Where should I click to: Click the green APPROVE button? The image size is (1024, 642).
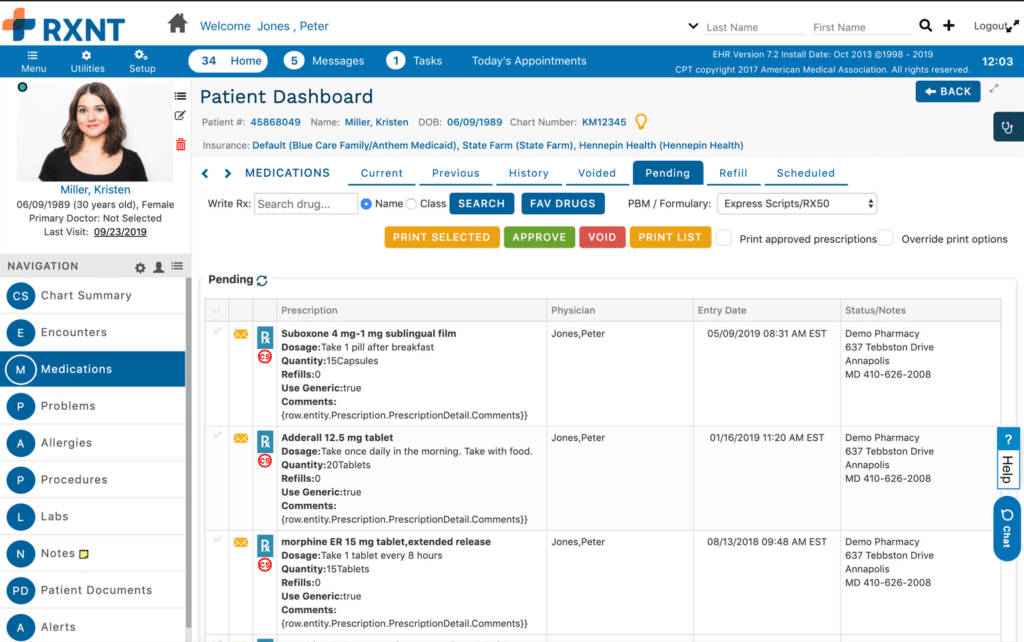tap(539, 237)
